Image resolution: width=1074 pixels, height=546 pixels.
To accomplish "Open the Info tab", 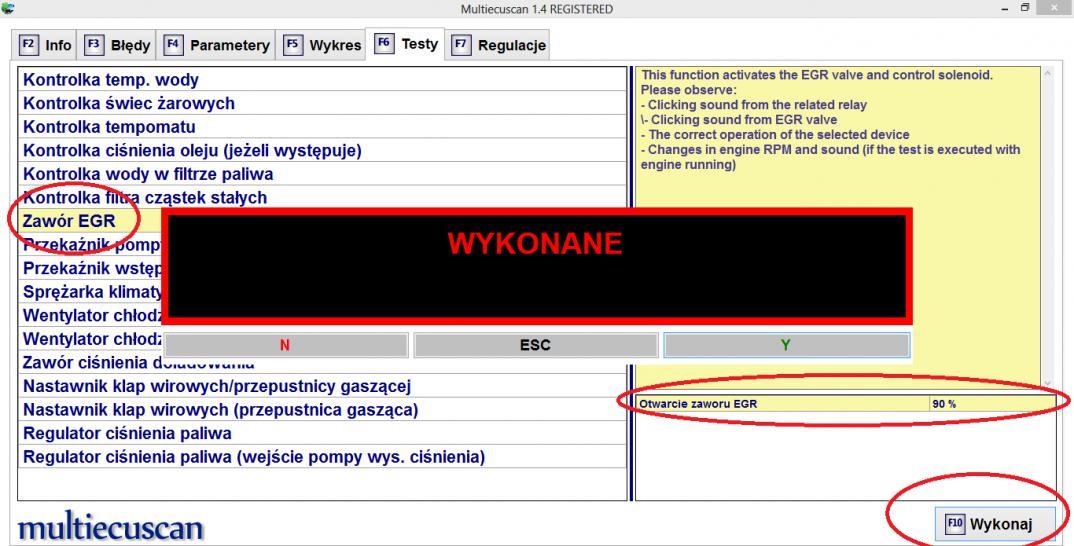I will click(45, 45).
